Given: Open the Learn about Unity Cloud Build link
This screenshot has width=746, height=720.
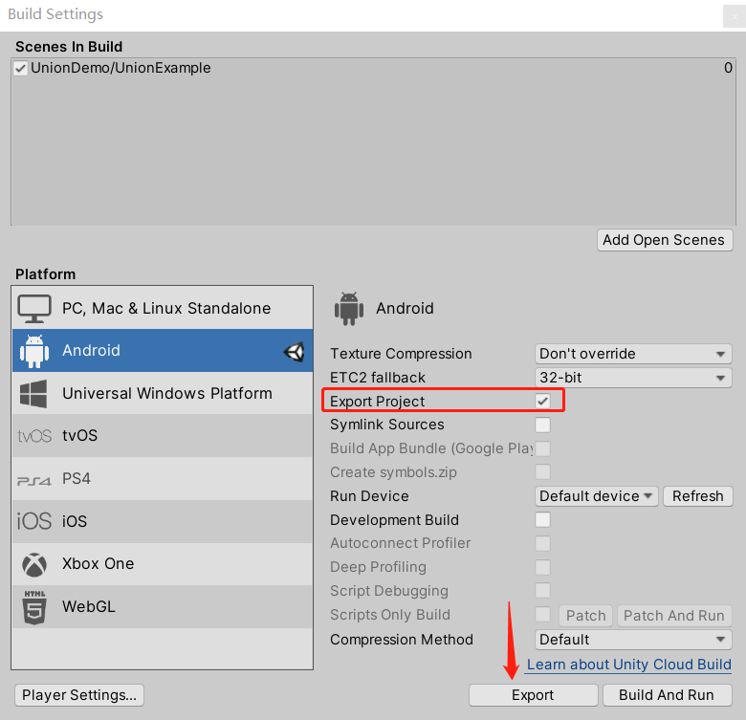Looking at the screenshot, I should (x=629, y=664).
